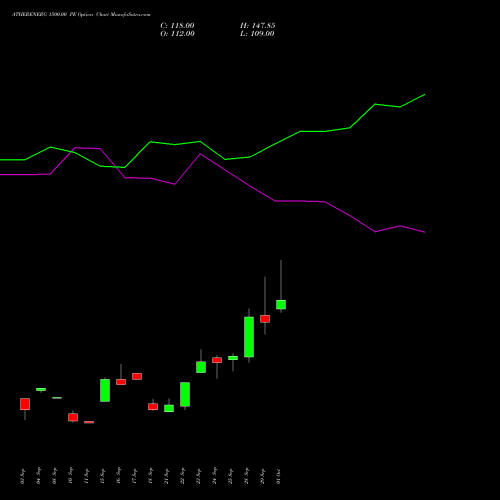The height and width of the screenshot is (500, 500).
Task: Click the green candle for 01 Oct
Action: pyautogui.click(x=281, y=305)
